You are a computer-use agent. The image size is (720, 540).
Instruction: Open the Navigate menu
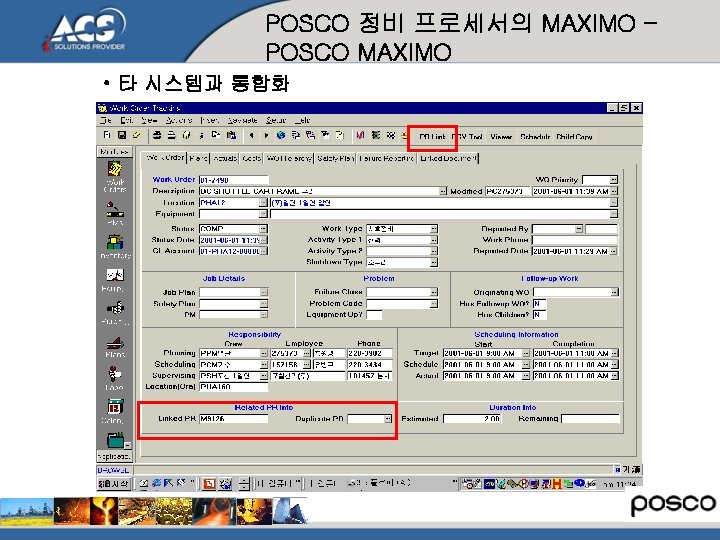tap(242, 120)
